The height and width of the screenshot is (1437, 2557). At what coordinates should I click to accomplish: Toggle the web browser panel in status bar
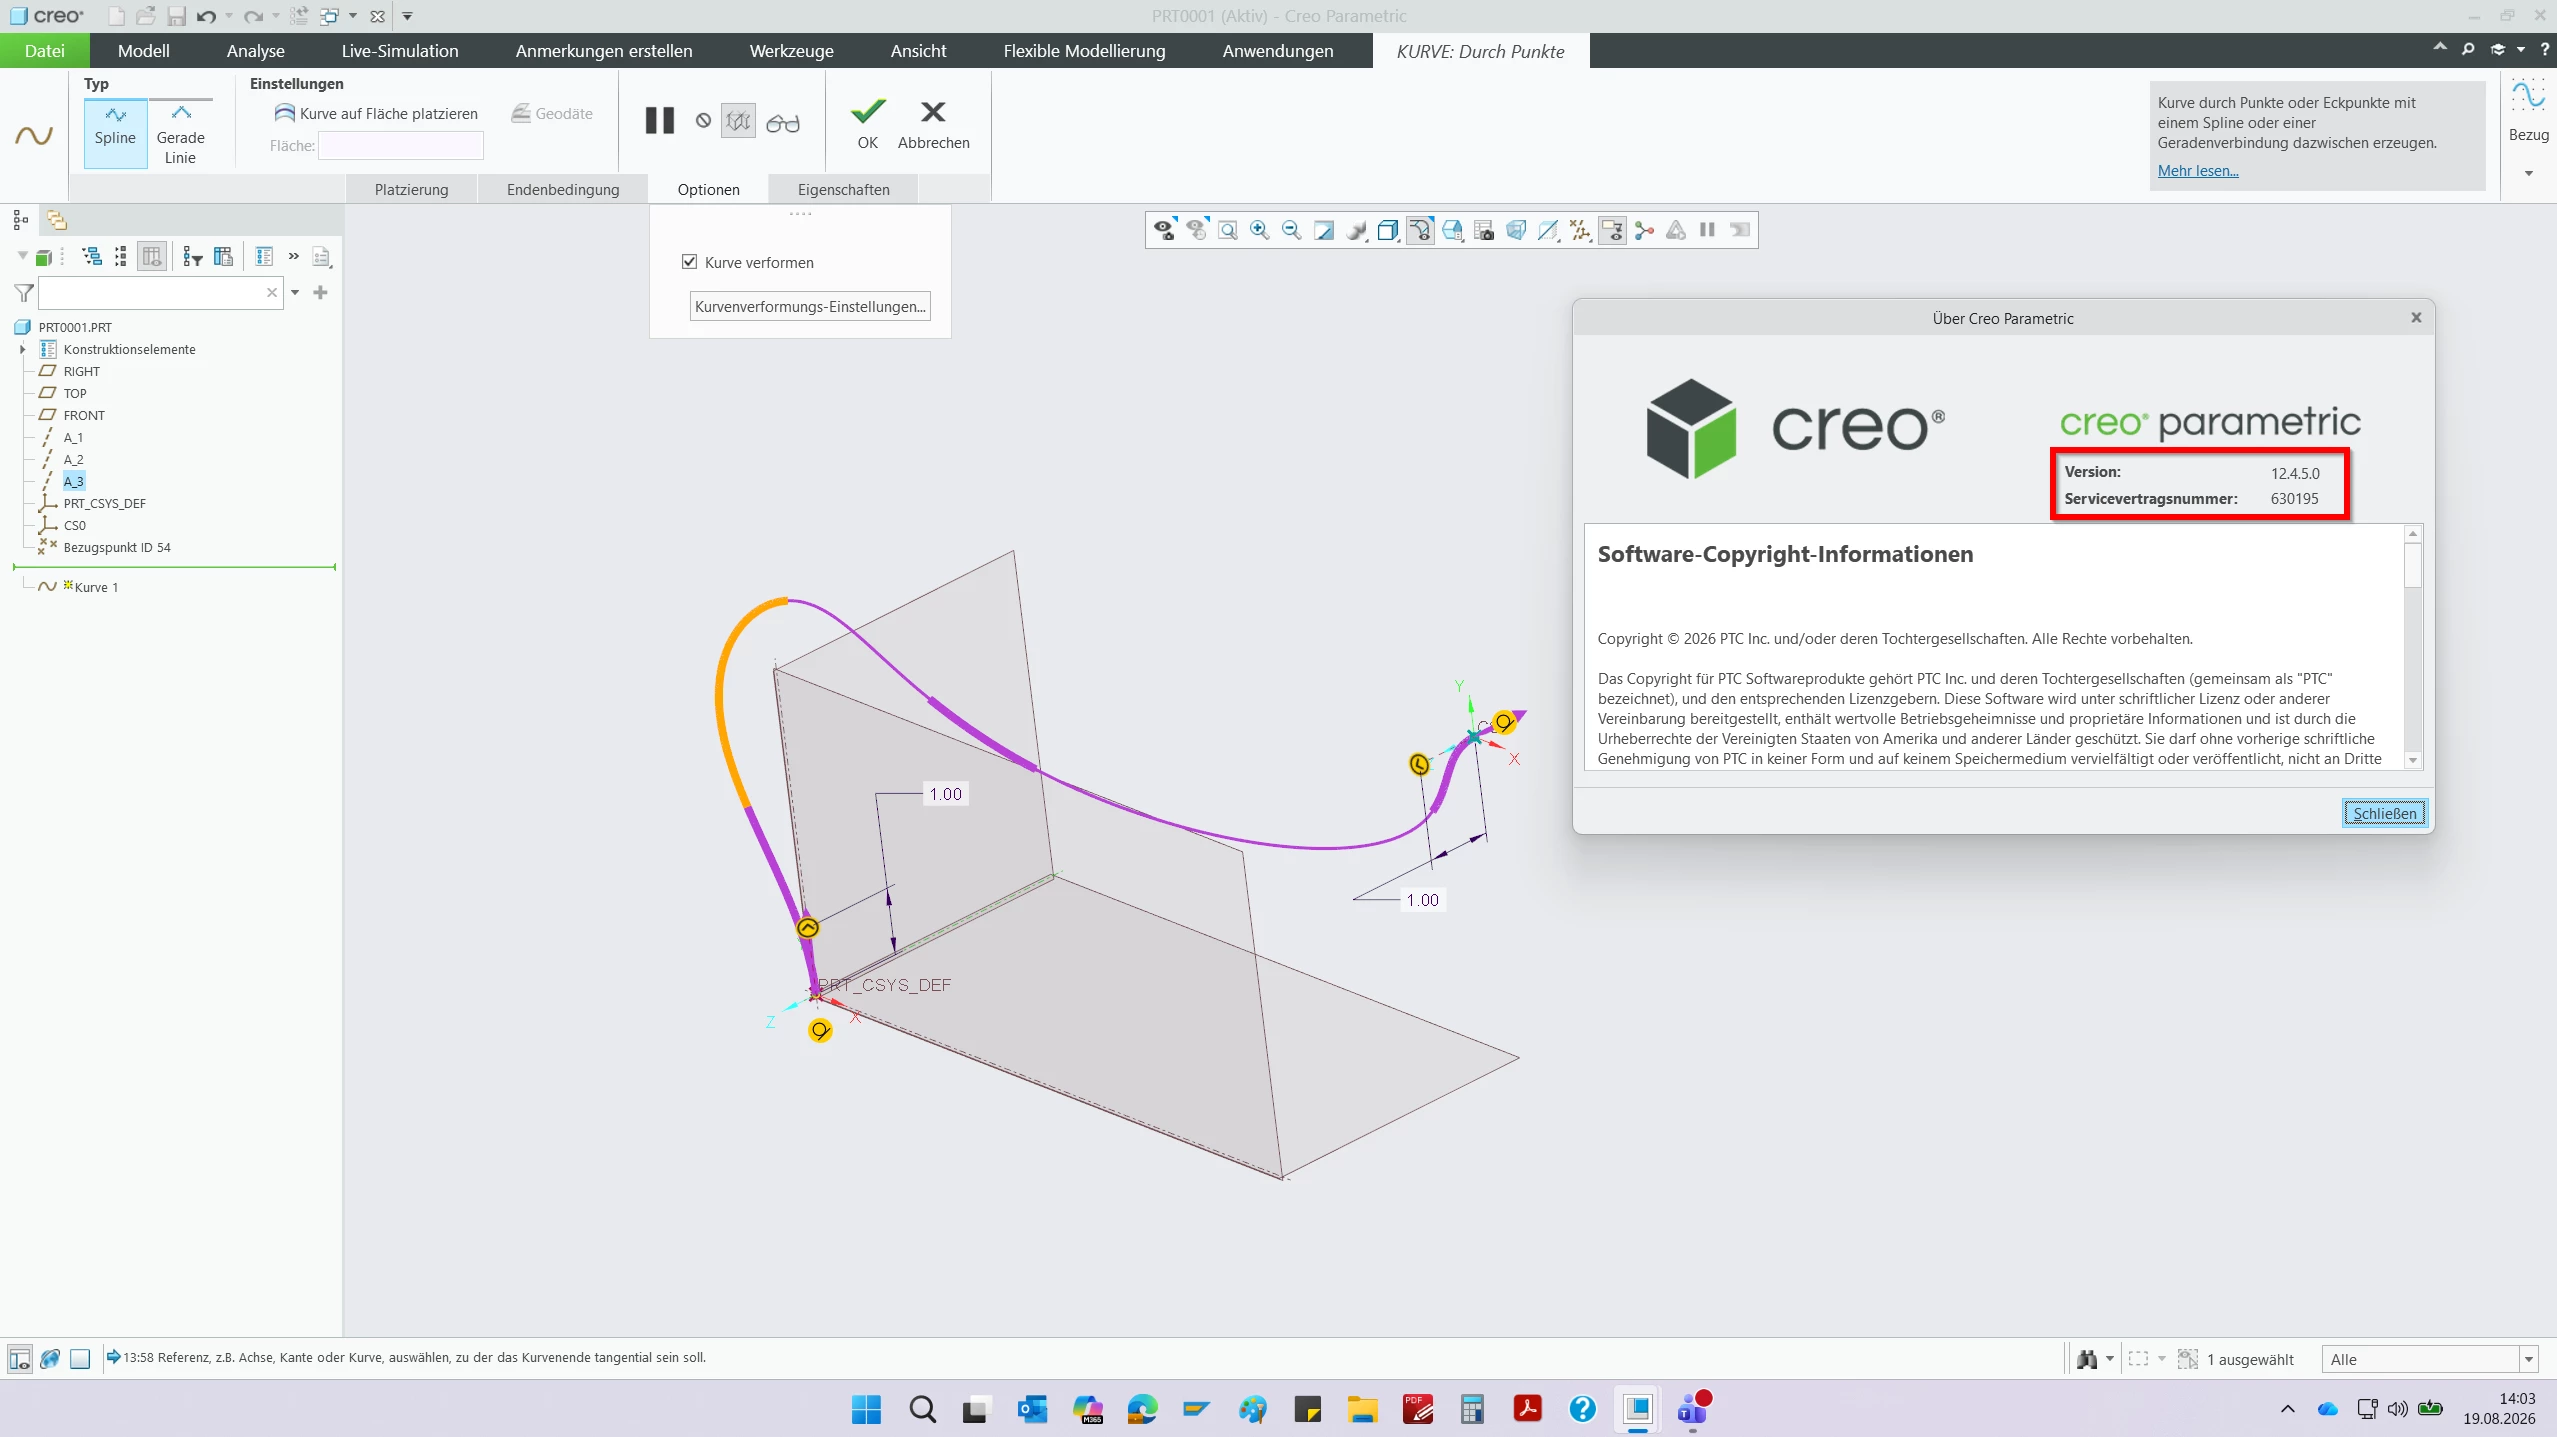pos(50,1359)
